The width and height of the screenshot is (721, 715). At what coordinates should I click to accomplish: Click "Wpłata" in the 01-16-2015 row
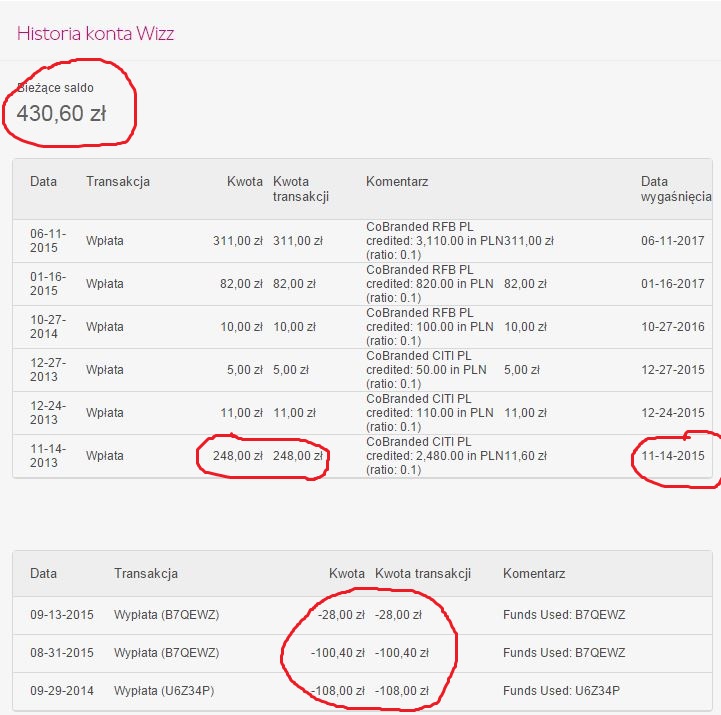coord(104,284)
